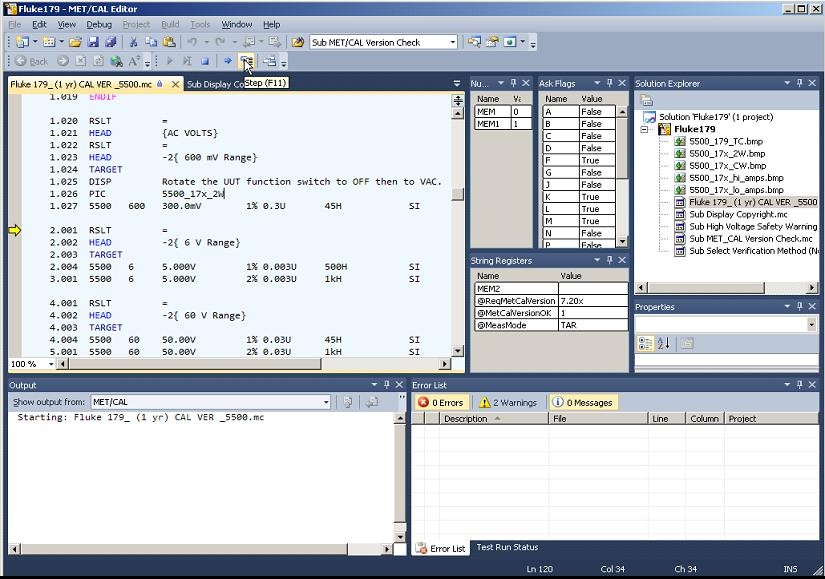Open the Show output from dropdown
825x579 pixels.
[326, 402]
